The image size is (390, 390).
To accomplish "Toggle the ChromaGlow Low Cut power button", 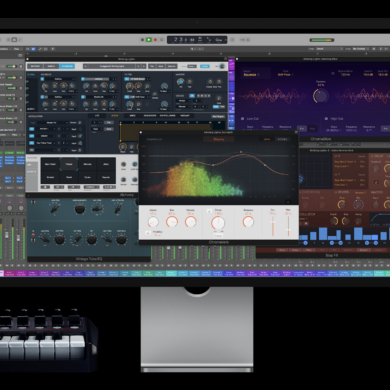I will click(242, 119).
